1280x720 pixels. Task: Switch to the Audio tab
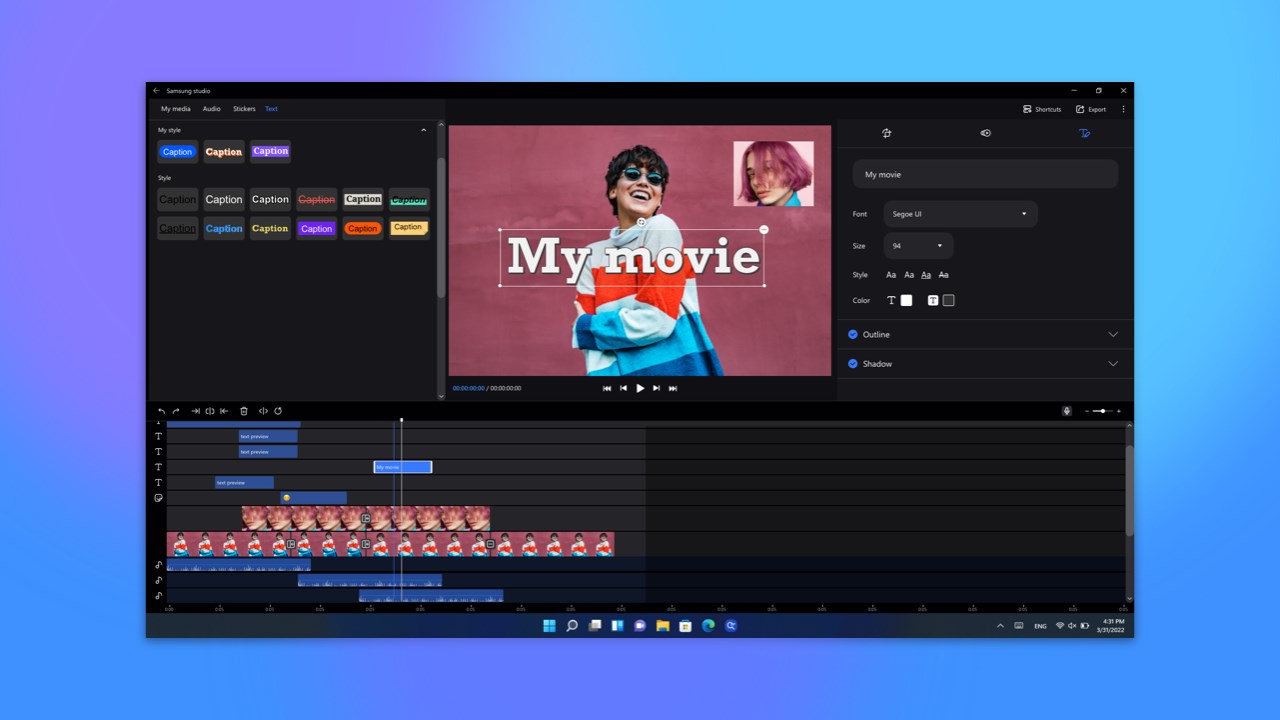[x=211, y=109]
